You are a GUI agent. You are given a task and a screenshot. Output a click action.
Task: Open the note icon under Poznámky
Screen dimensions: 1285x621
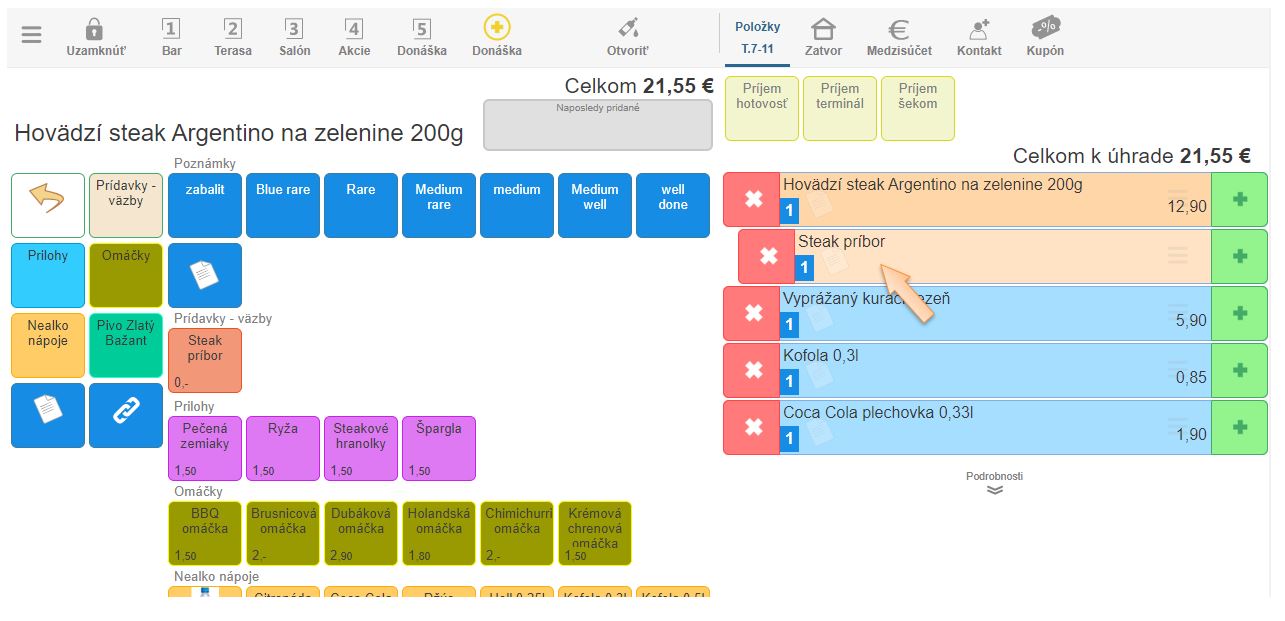[204, 275]
